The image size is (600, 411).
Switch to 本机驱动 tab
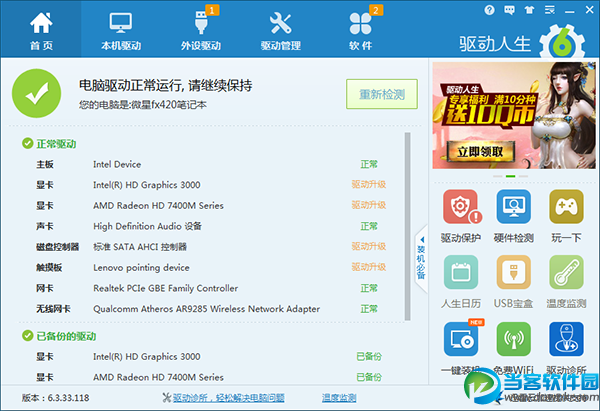tap(121, 31)
